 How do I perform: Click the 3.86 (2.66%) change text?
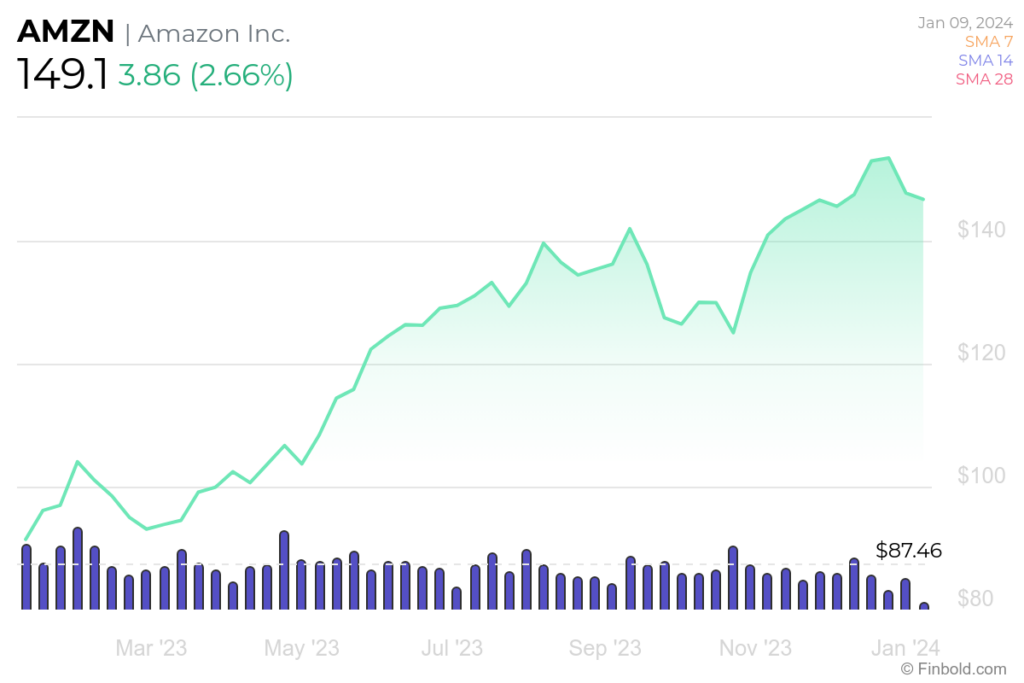tap(206, 75)
